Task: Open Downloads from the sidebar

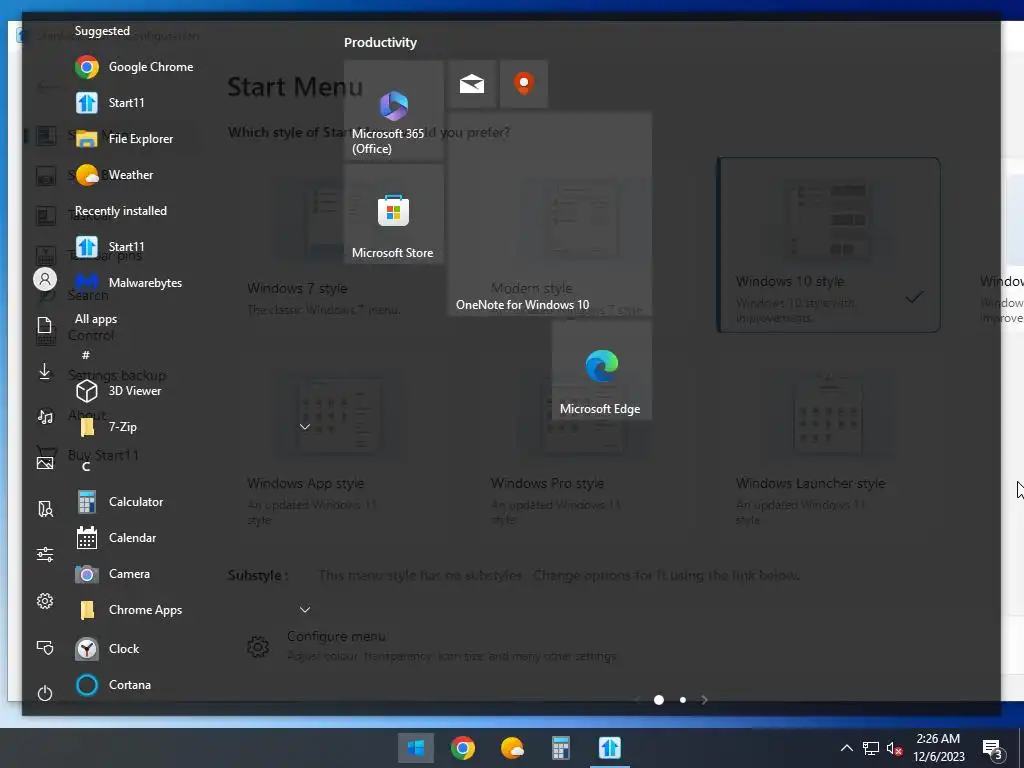Action: click(x=44, y=371)
